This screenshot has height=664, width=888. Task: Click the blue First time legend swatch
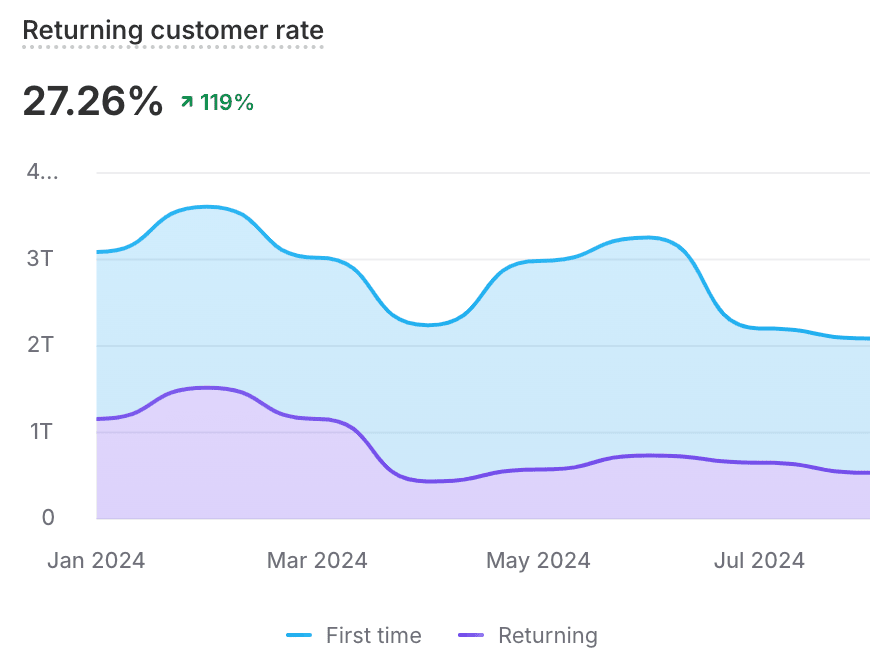coord(300,635)
